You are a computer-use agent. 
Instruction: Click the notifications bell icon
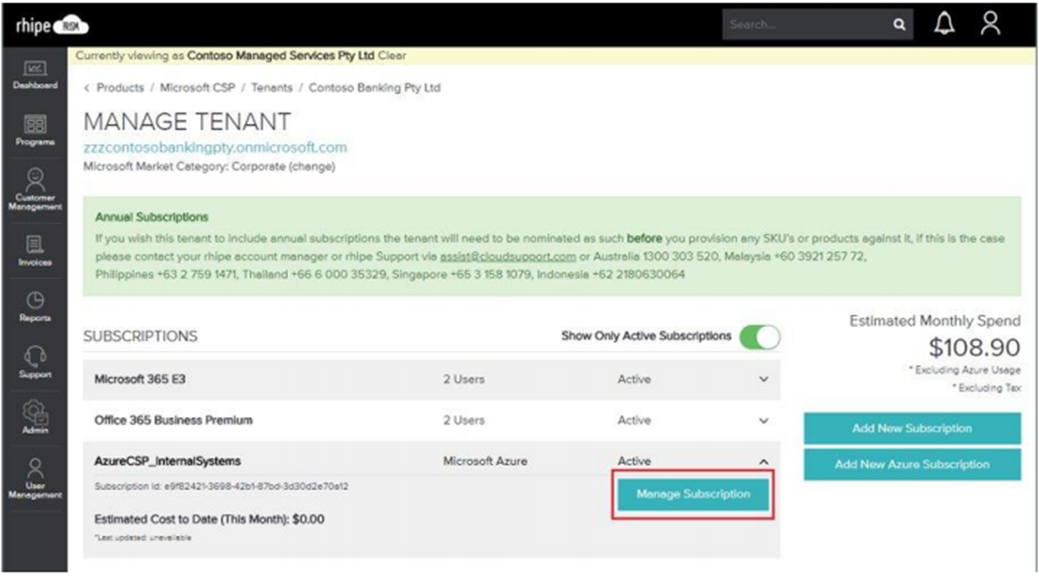coord(944,24)
